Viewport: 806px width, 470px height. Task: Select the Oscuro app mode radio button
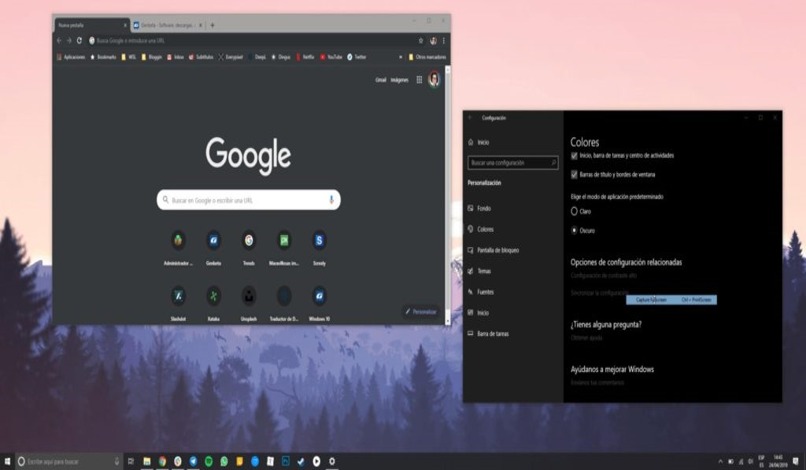pos(574,229)
